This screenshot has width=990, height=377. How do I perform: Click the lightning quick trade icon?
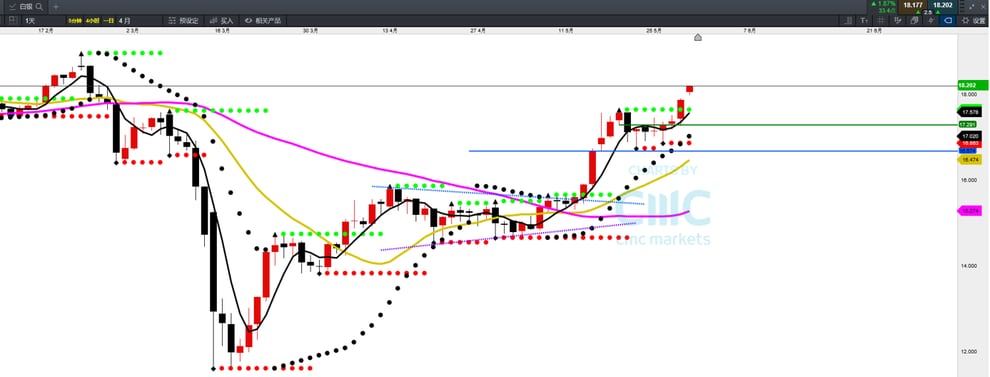[931, 20]
